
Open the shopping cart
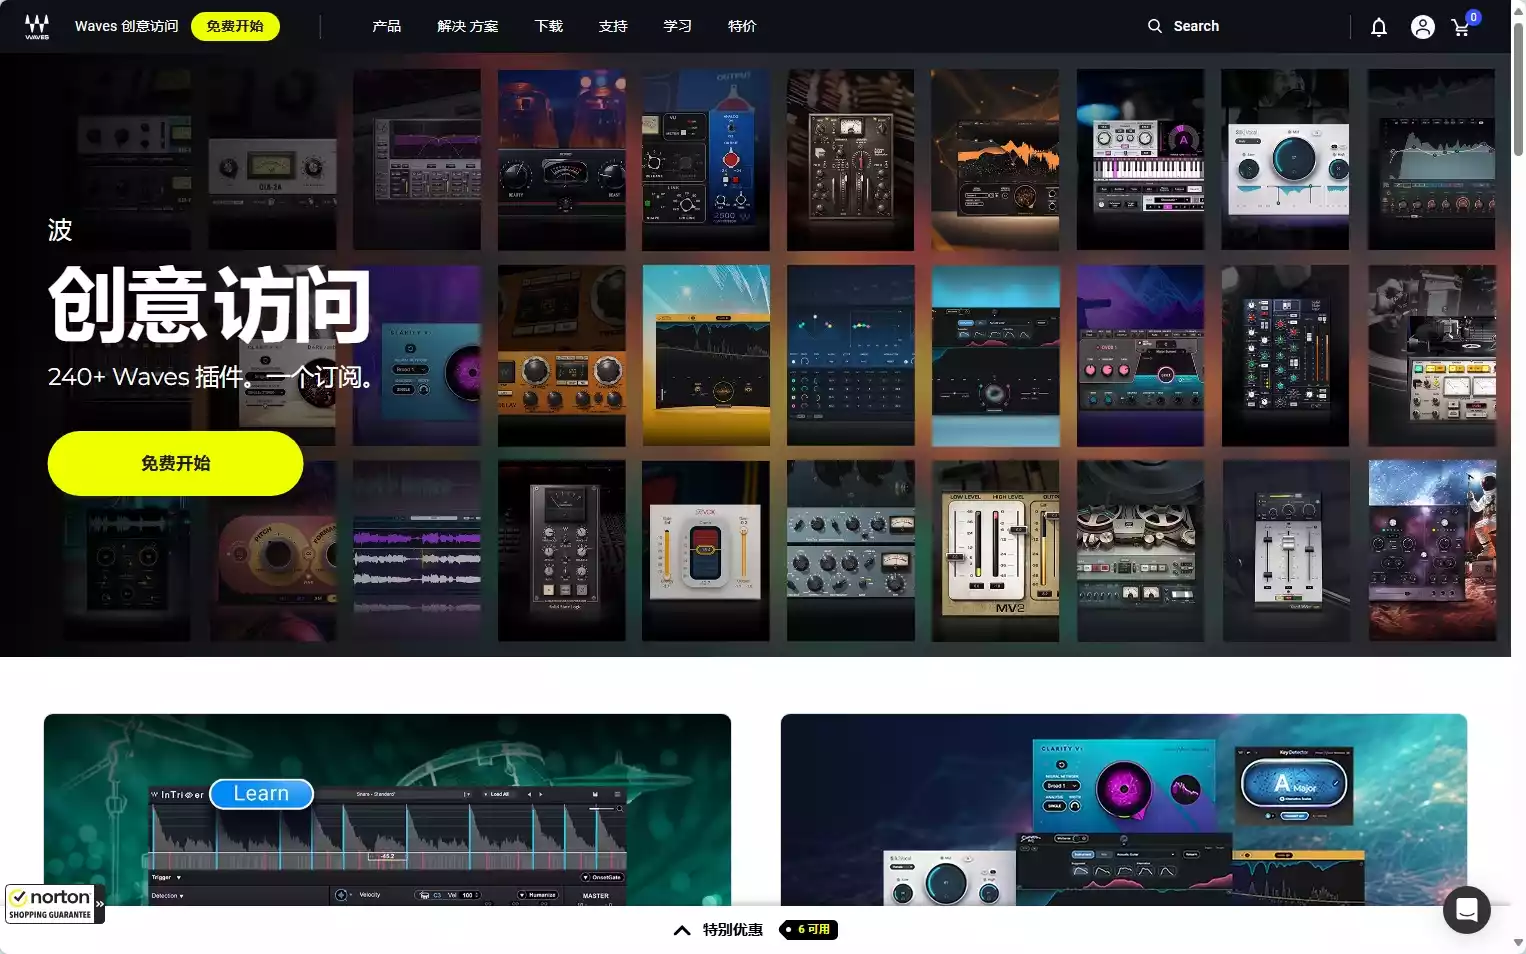coord(1462,27)
